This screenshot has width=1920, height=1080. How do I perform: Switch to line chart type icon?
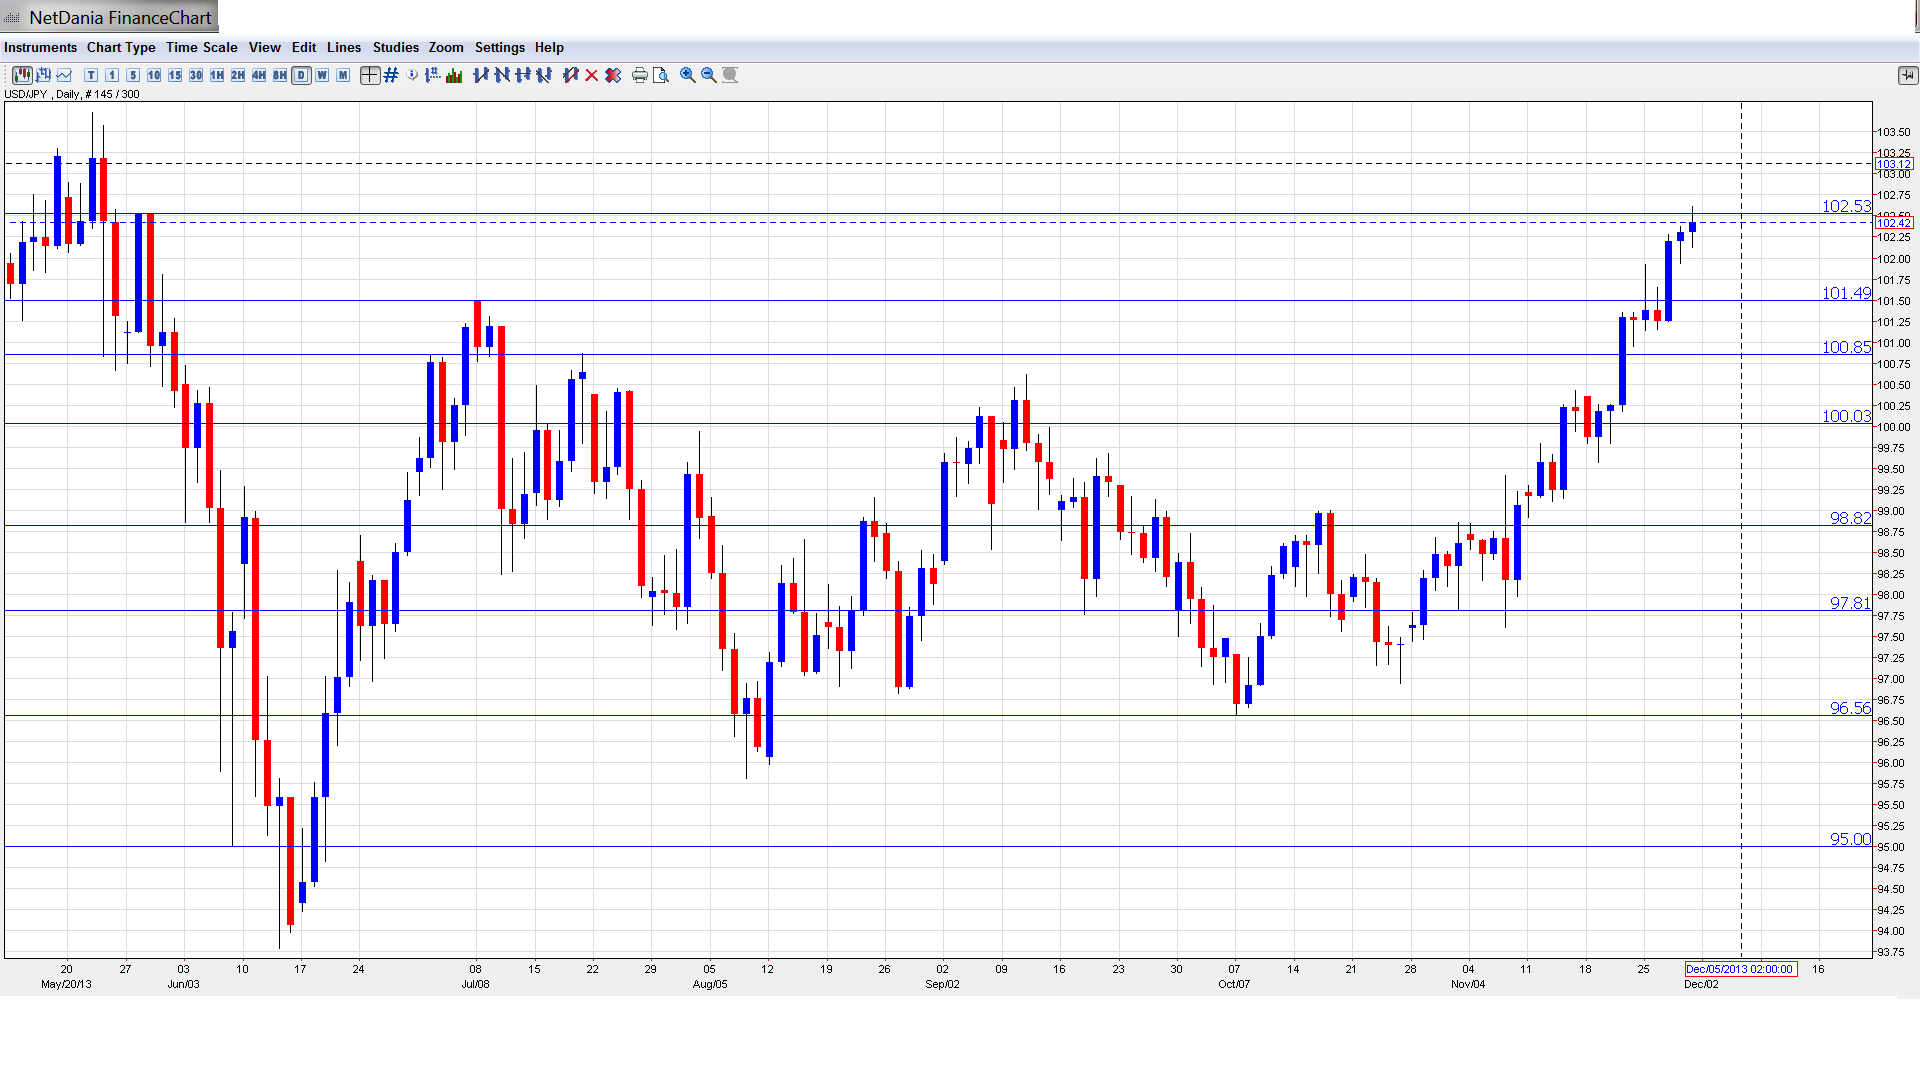point(65,75)
